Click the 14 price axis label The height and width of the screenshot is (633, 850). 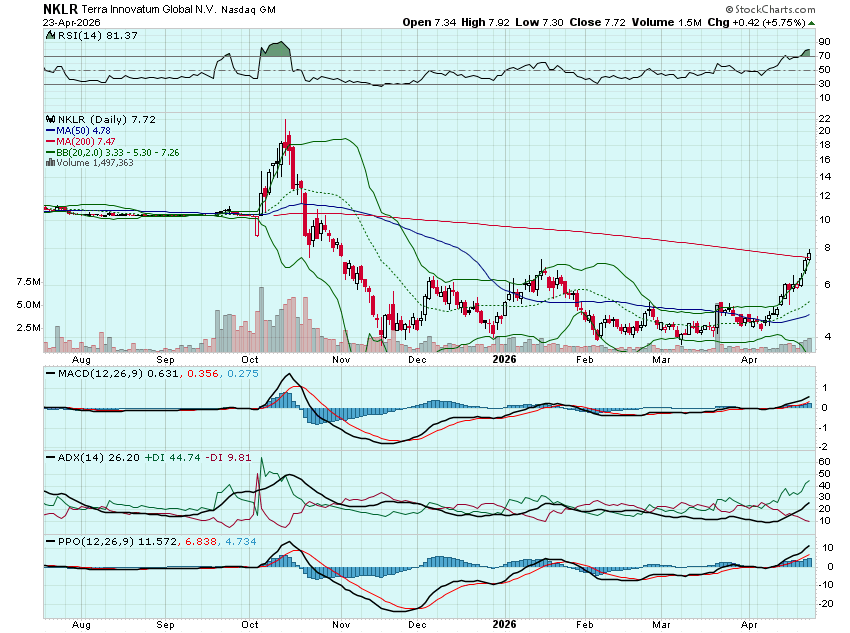pyautogui.click(x=825, y=177)
